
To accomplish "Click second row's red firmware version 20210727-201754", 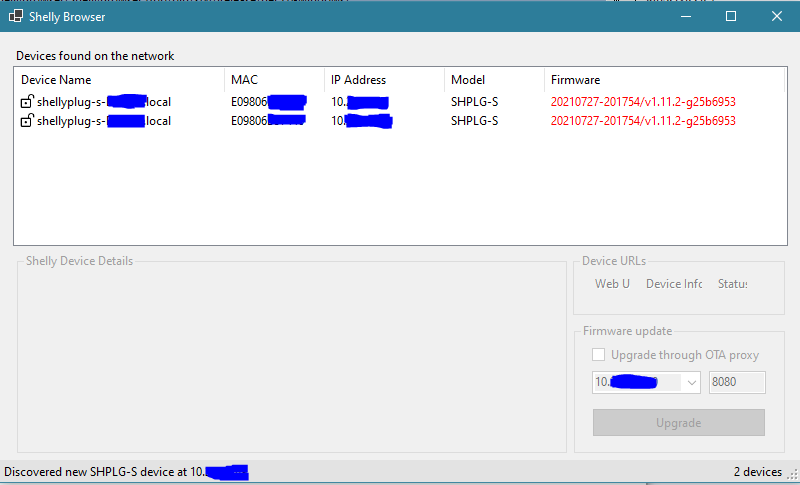I will [x=643, y=121].
